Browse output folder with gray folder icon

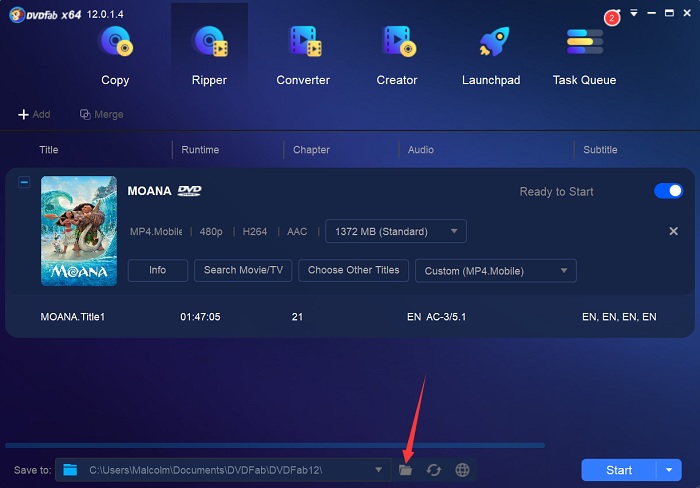click(405, 470)
